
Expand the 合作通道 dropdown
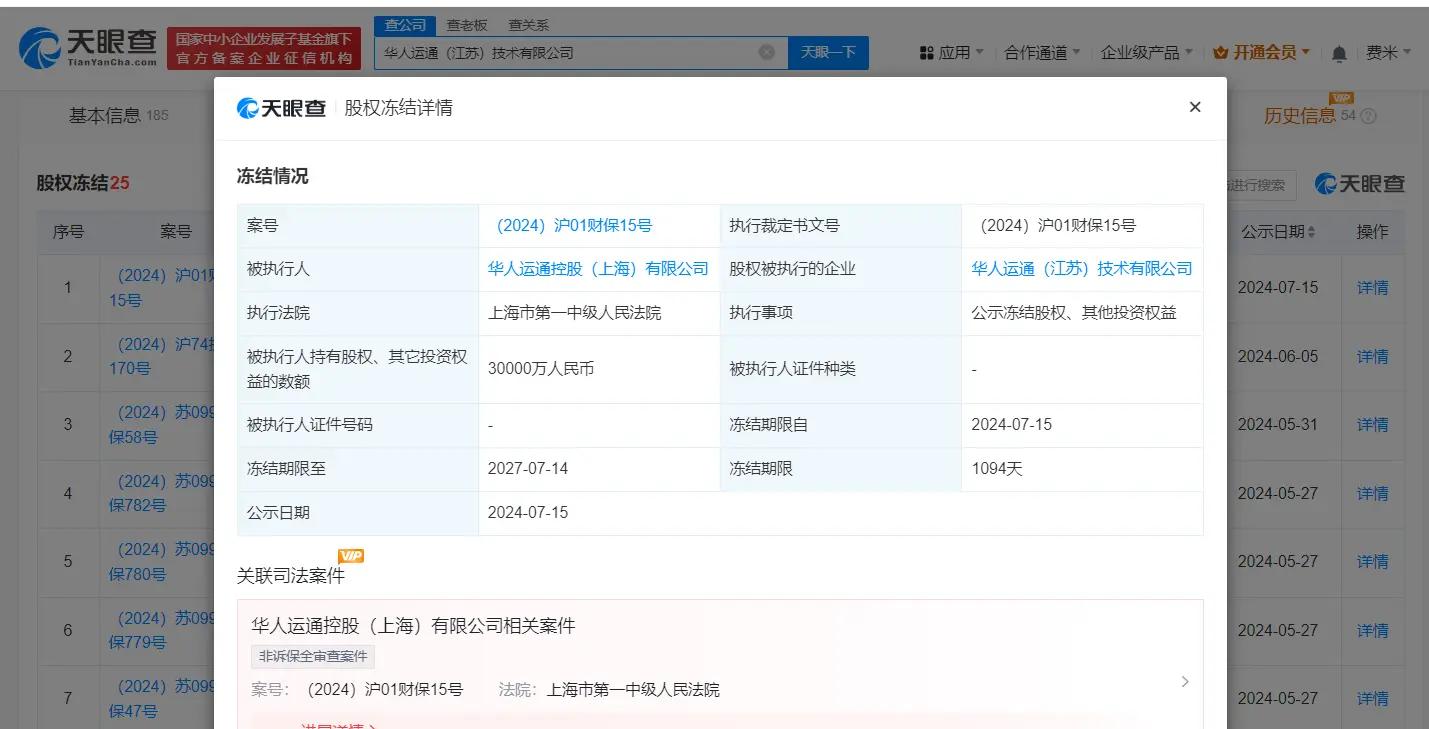point(1042,52)
